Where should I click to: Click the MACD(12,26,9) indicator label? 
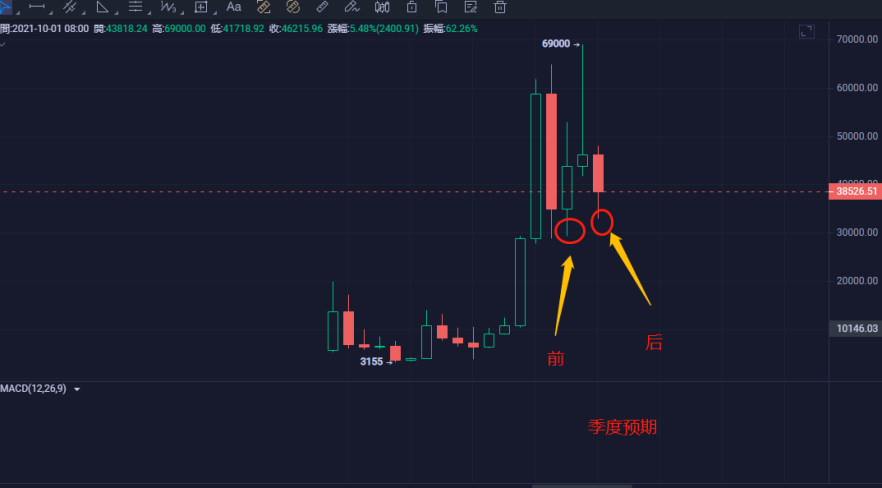[x=33, y=388]
